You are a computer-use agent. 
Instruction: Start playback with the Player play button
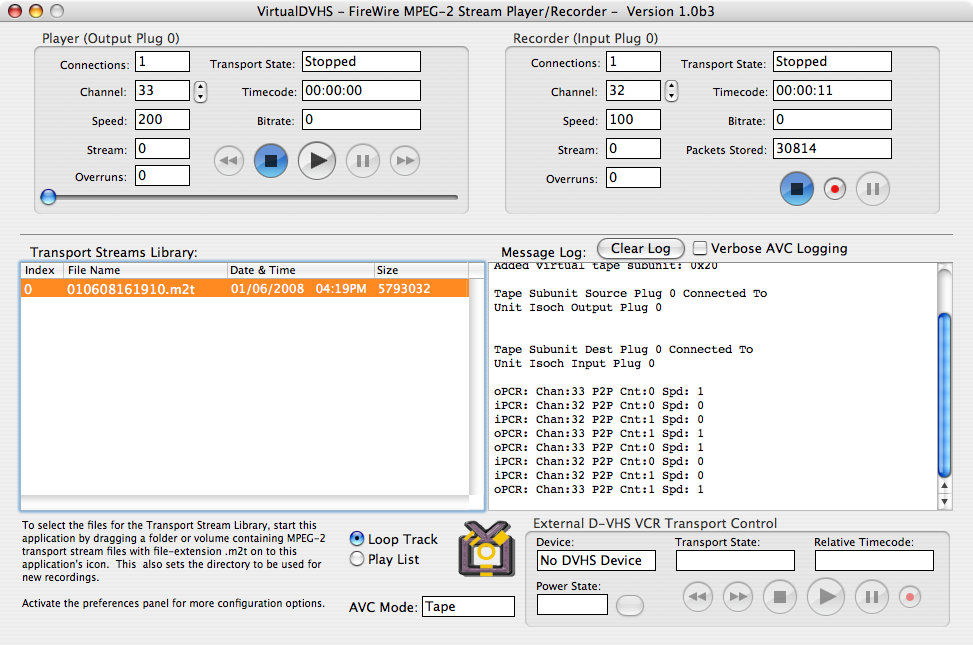point(317,161)
